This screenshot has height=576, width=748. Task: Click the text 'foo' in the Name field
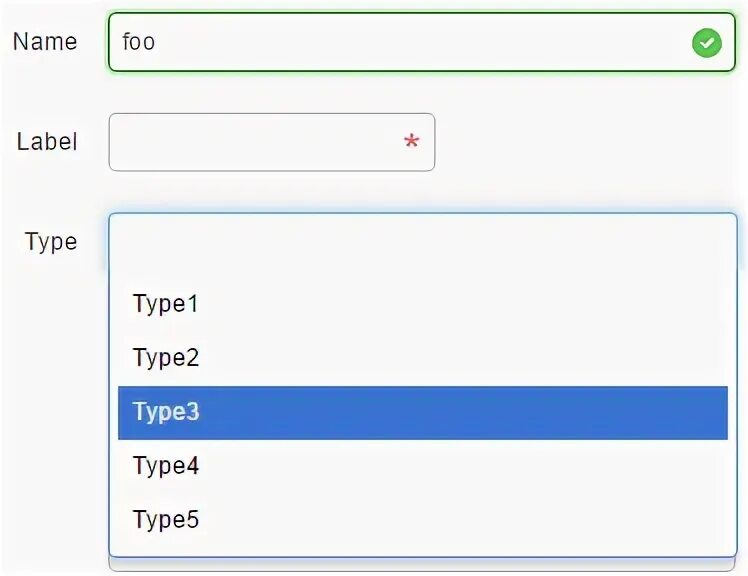(x=138, y=43)
